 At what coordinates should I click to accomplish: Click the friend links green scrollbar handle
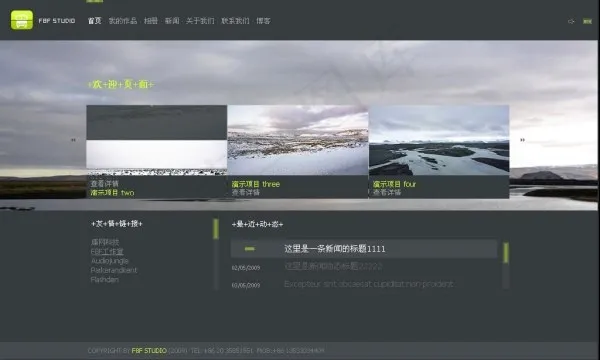216,229
